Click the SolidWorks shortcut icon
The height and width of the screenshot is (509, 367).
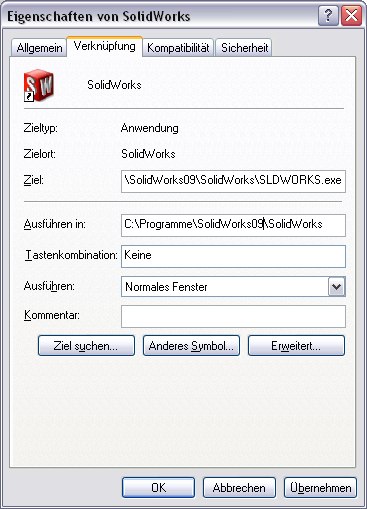point(38,85)
